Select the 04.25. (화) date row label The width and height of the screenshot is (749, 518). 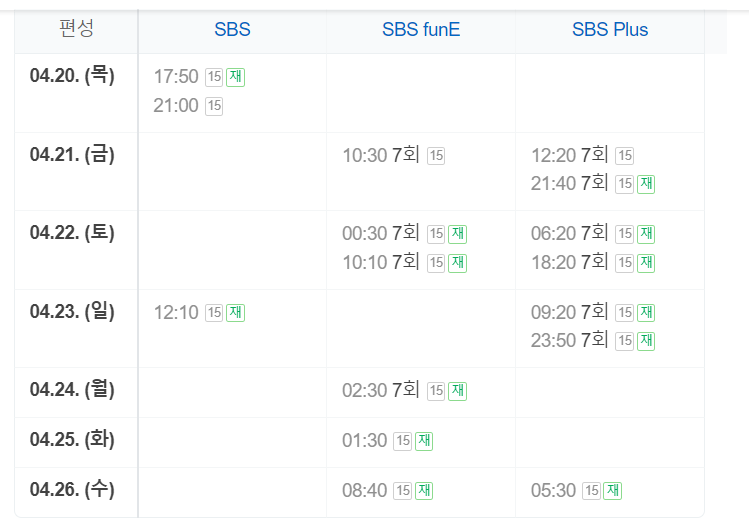click(x=72, y=439)
